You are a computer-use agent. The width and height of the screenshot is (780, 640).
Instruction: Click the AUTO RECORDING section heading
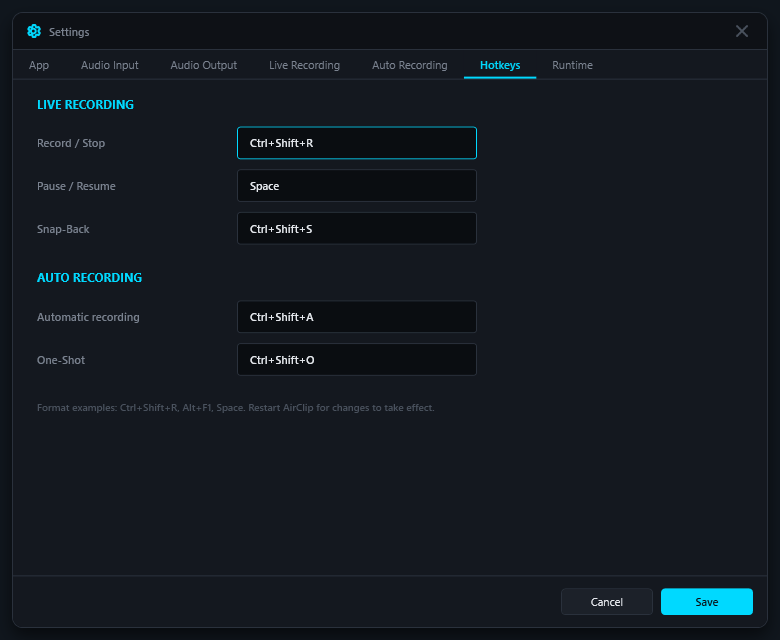coord(90,277)
